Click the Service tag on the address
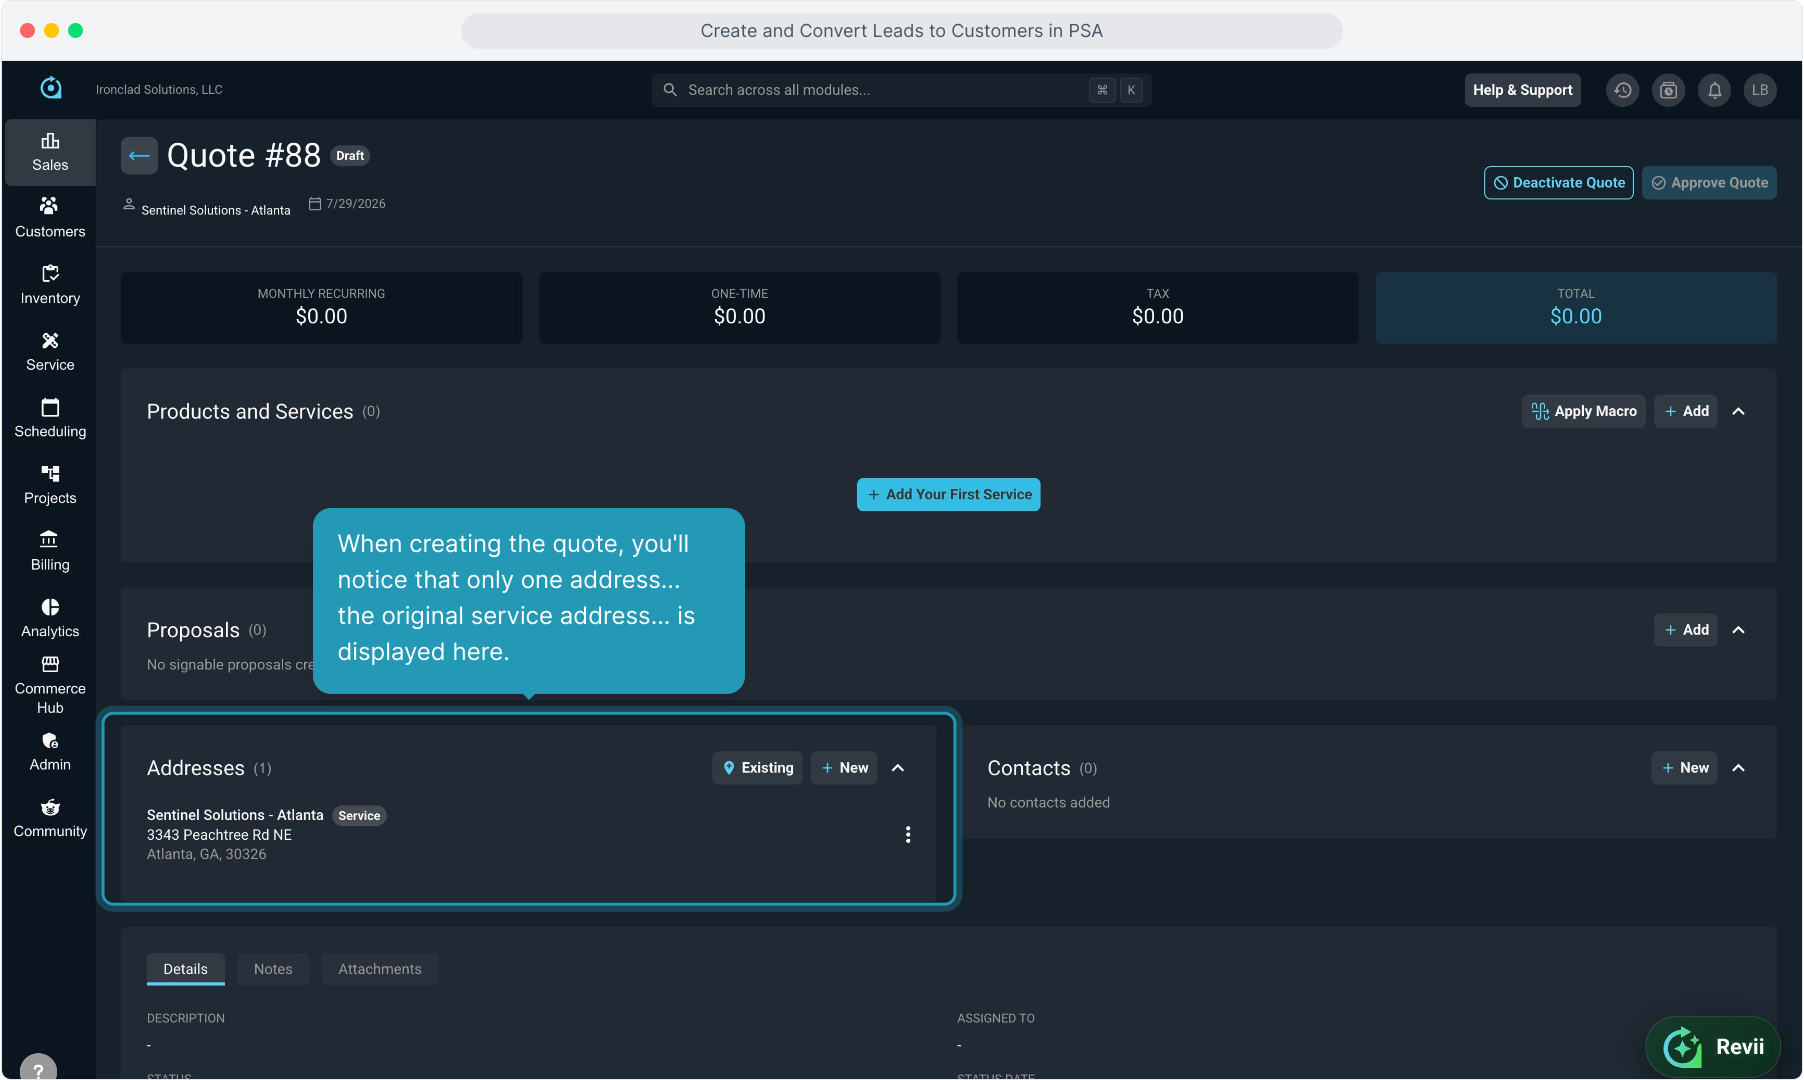1804x1080 pixels. [359, 816]
